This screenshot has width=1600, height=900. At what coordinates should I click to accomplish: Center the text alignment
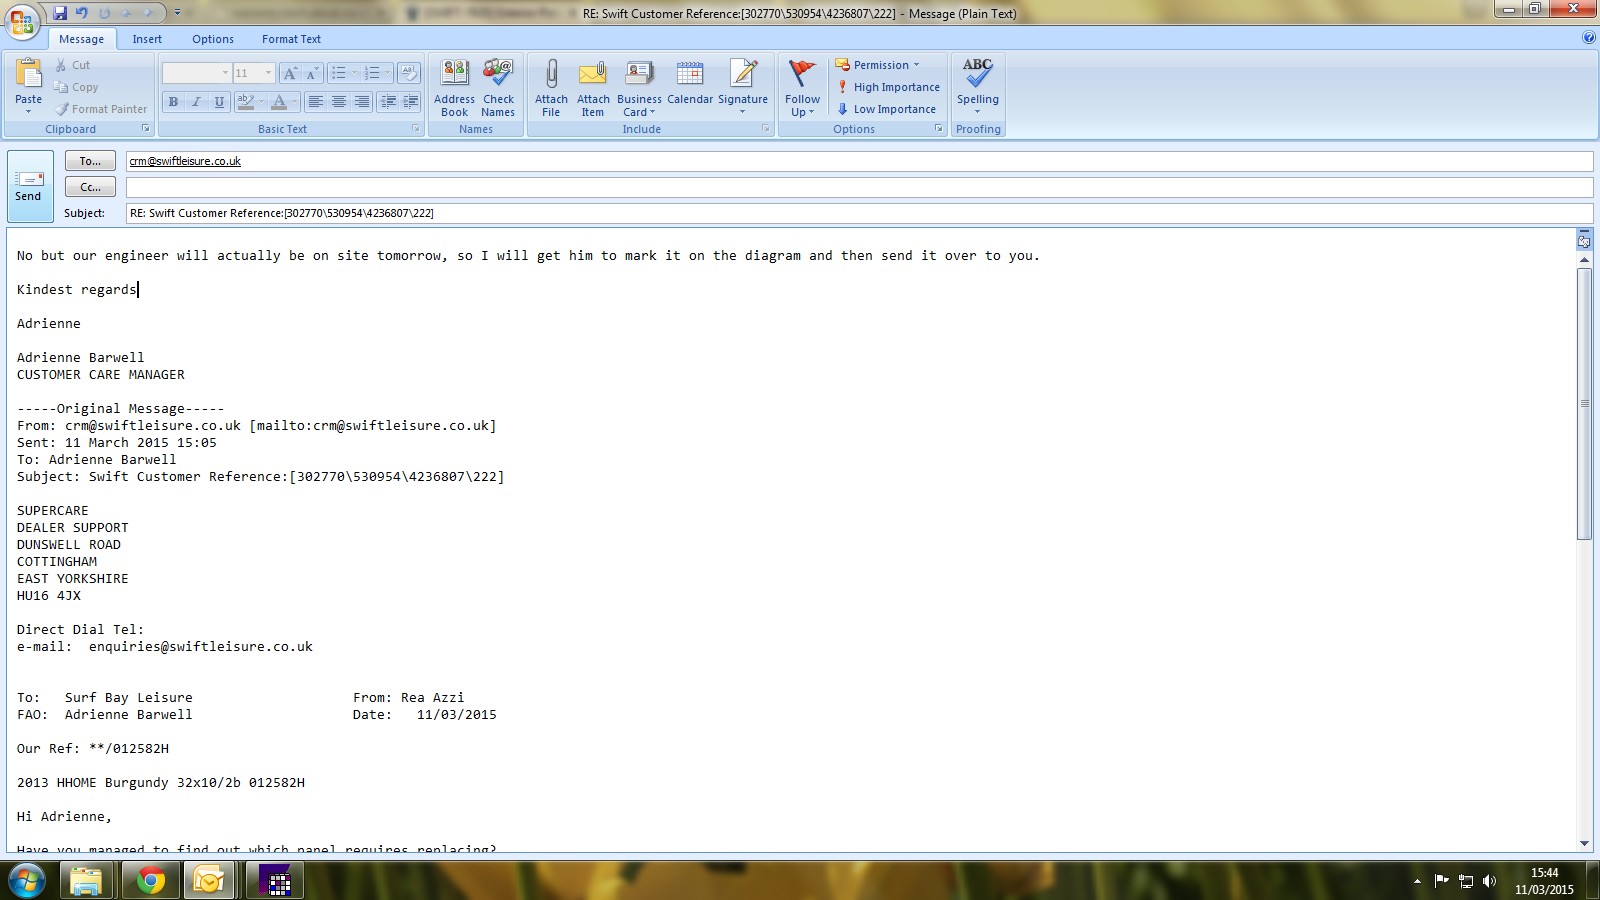(339, 101)
